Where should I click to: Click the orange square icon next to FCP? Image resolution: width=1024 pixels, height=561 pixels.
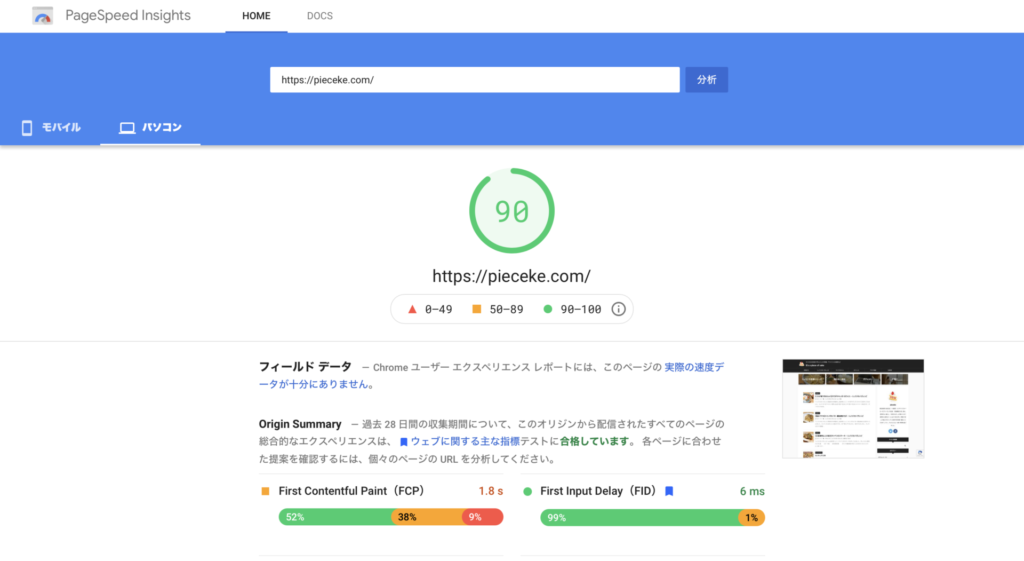click(265, 491)
